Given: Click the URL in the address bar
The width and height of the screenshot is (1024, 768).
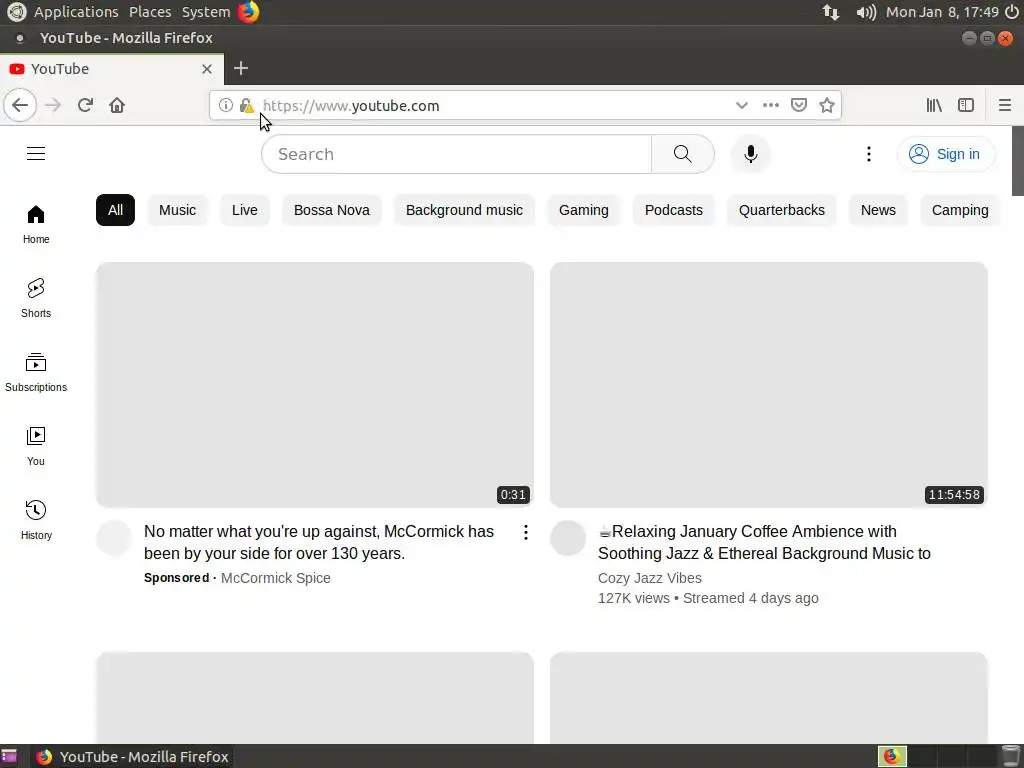Looking at the screenshot, I should click(351, 106).
